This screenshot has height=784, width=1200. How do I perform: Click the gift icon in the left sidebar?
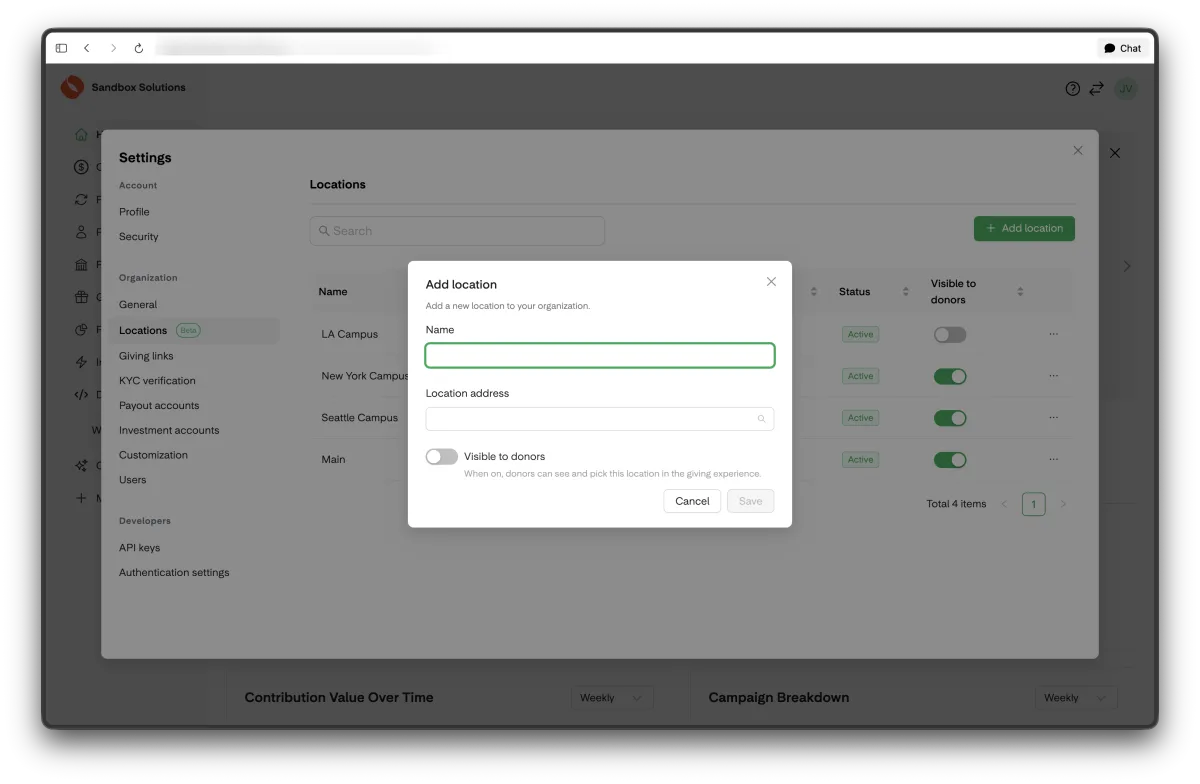(x=82, y=297)
